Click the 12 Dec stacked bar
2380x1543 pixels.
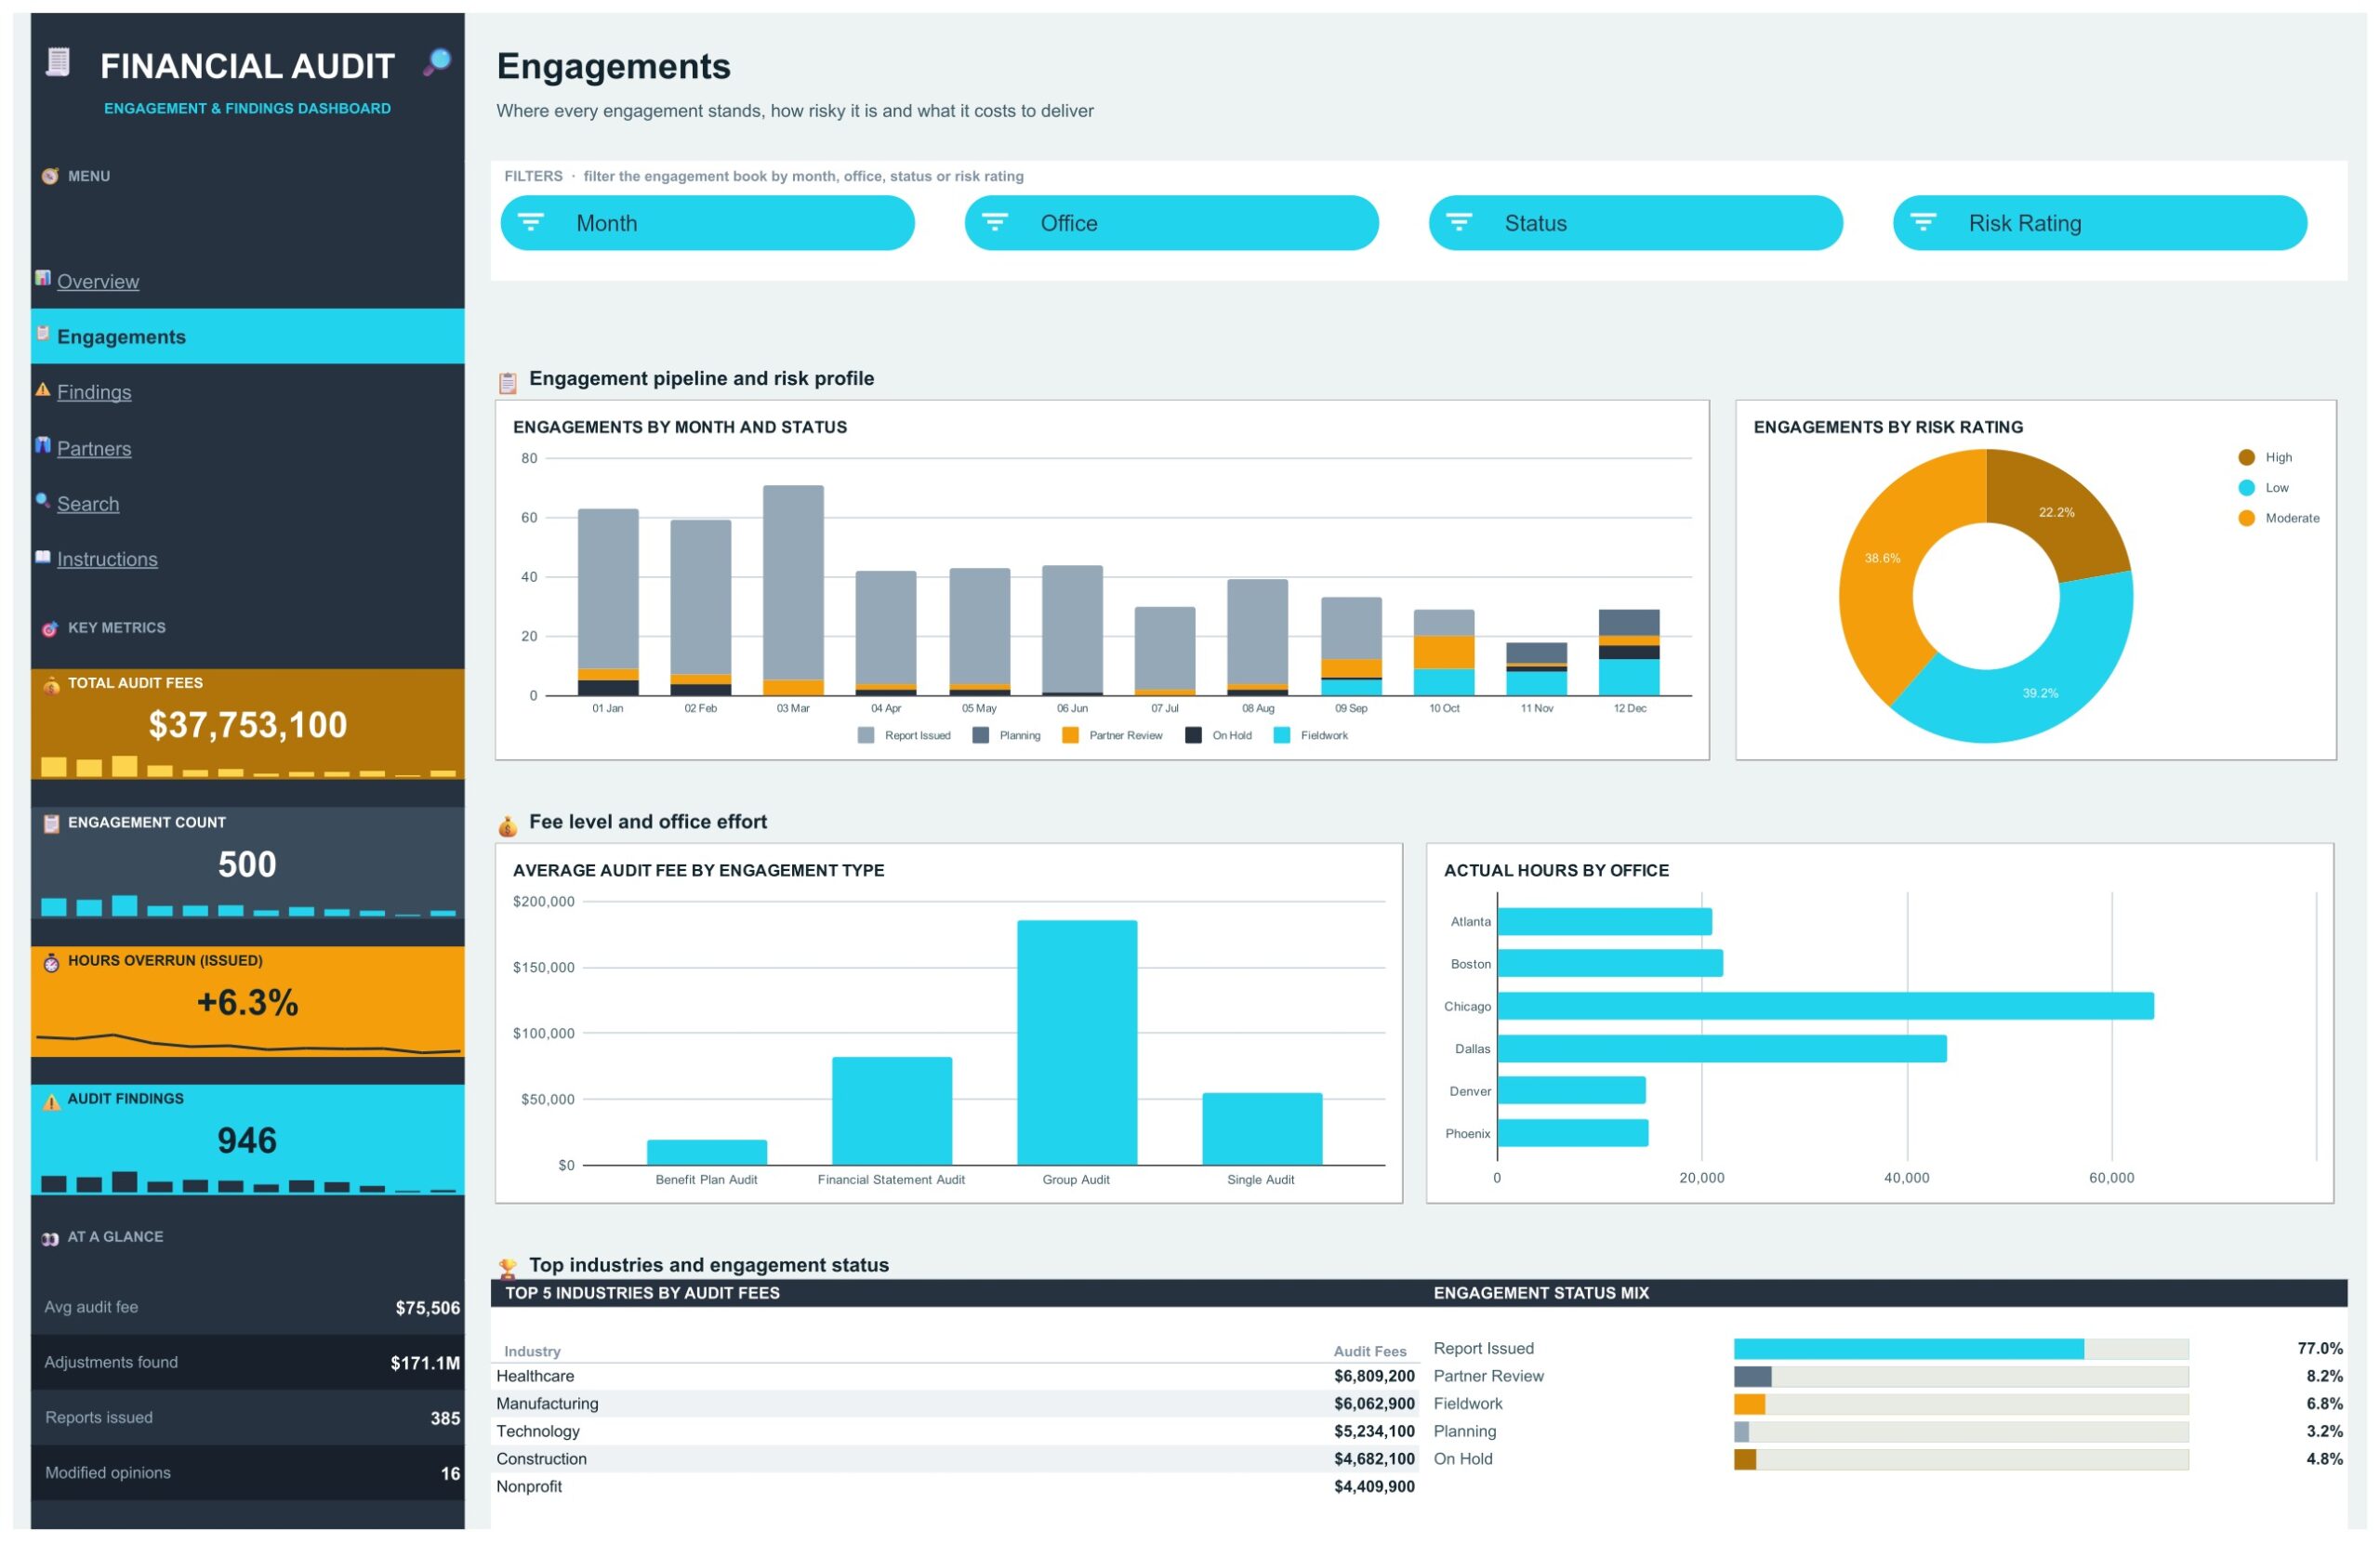click(1629, 652)
